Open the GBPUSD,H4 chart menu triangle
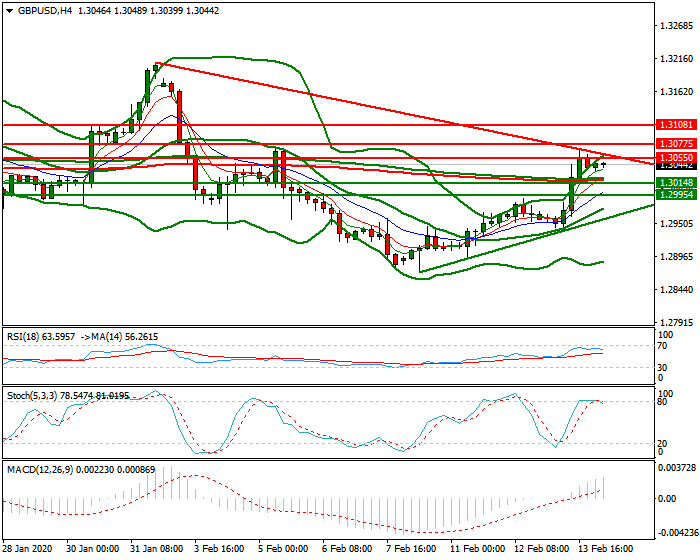Viewport: 700px width, 560px height. (10, 11)
